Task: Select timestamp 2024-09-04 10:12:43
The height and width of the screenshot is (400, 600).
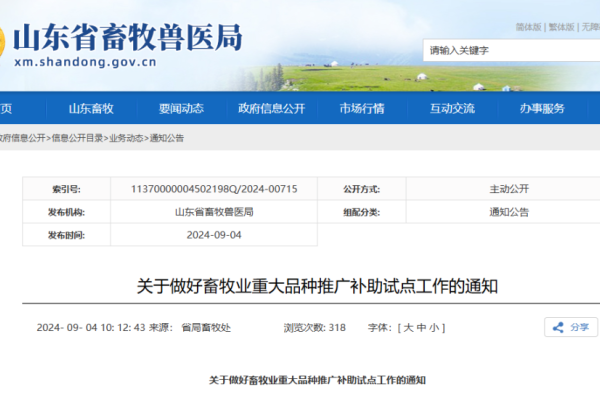Action: click(91, 328)
